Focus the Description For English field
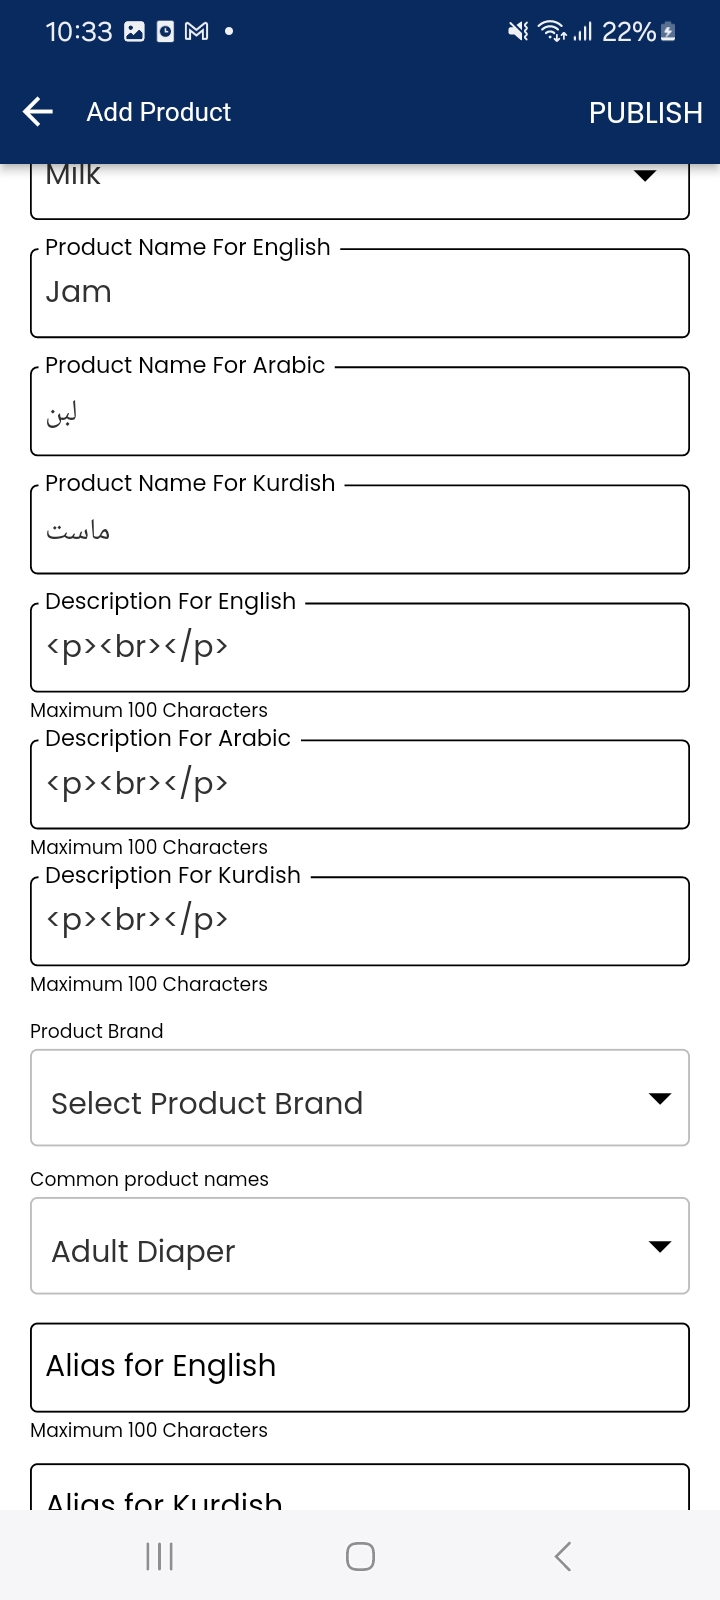Screen dimensions: 720x1600 point(360,647)
